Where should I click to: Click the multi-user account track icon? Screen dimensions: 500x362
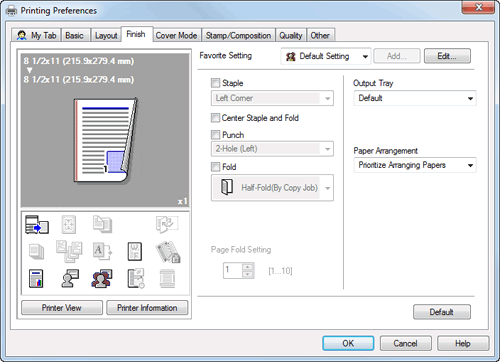pos(102,279)
